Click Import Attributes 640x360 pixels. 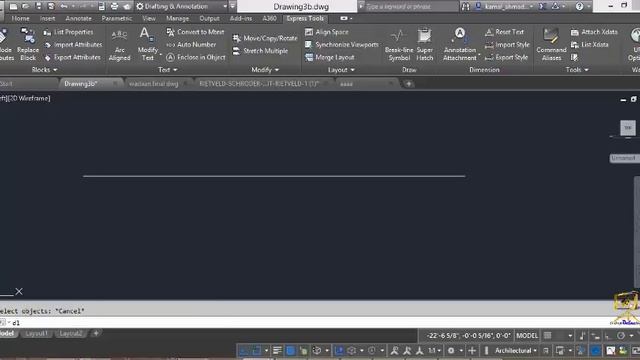(73, 44)
